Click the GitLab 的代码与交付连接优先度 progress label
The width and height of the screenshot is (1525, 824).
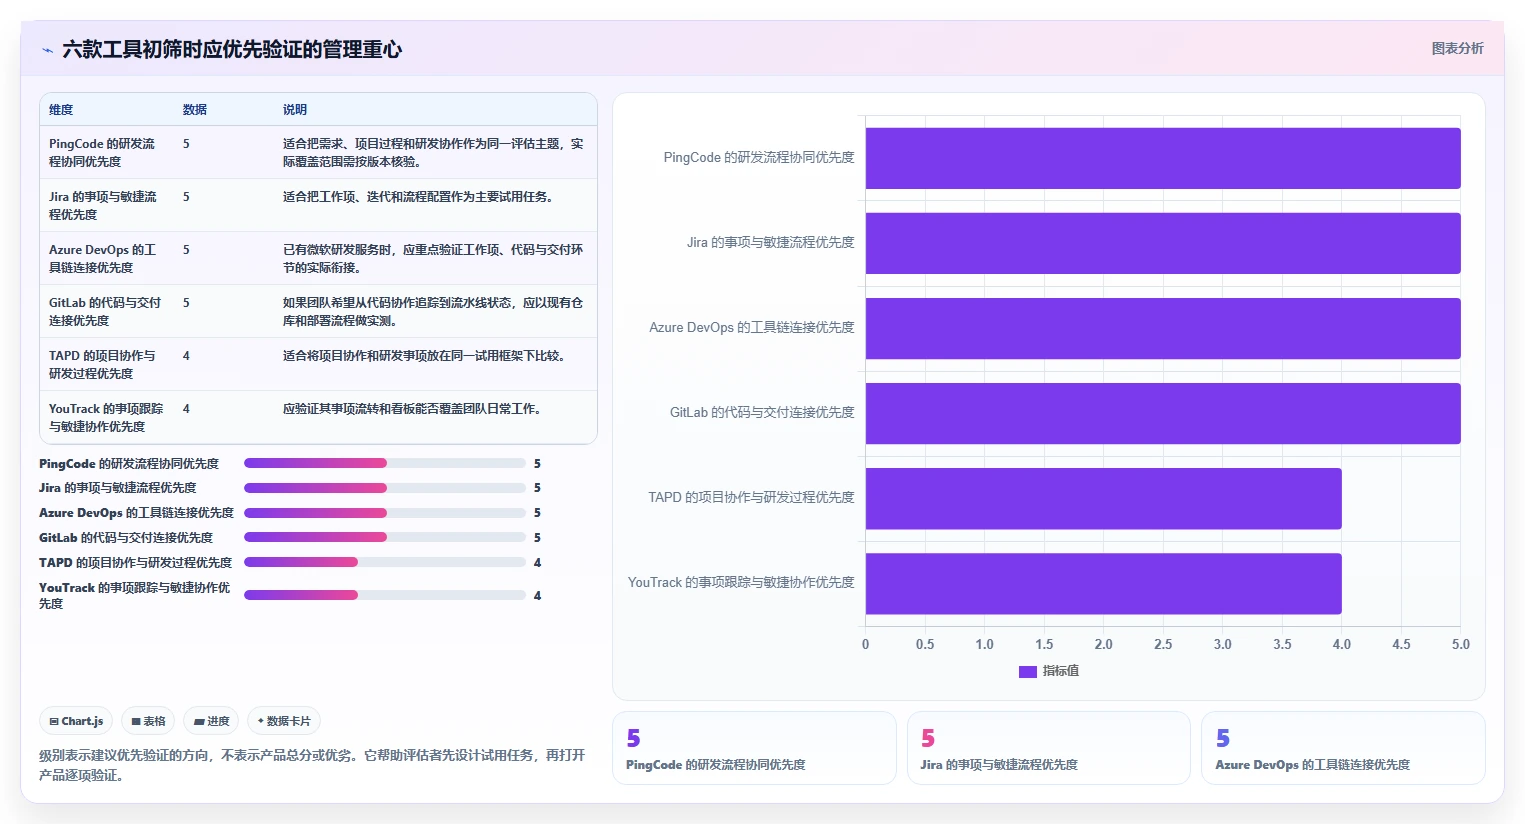click(x=126, y=538)
